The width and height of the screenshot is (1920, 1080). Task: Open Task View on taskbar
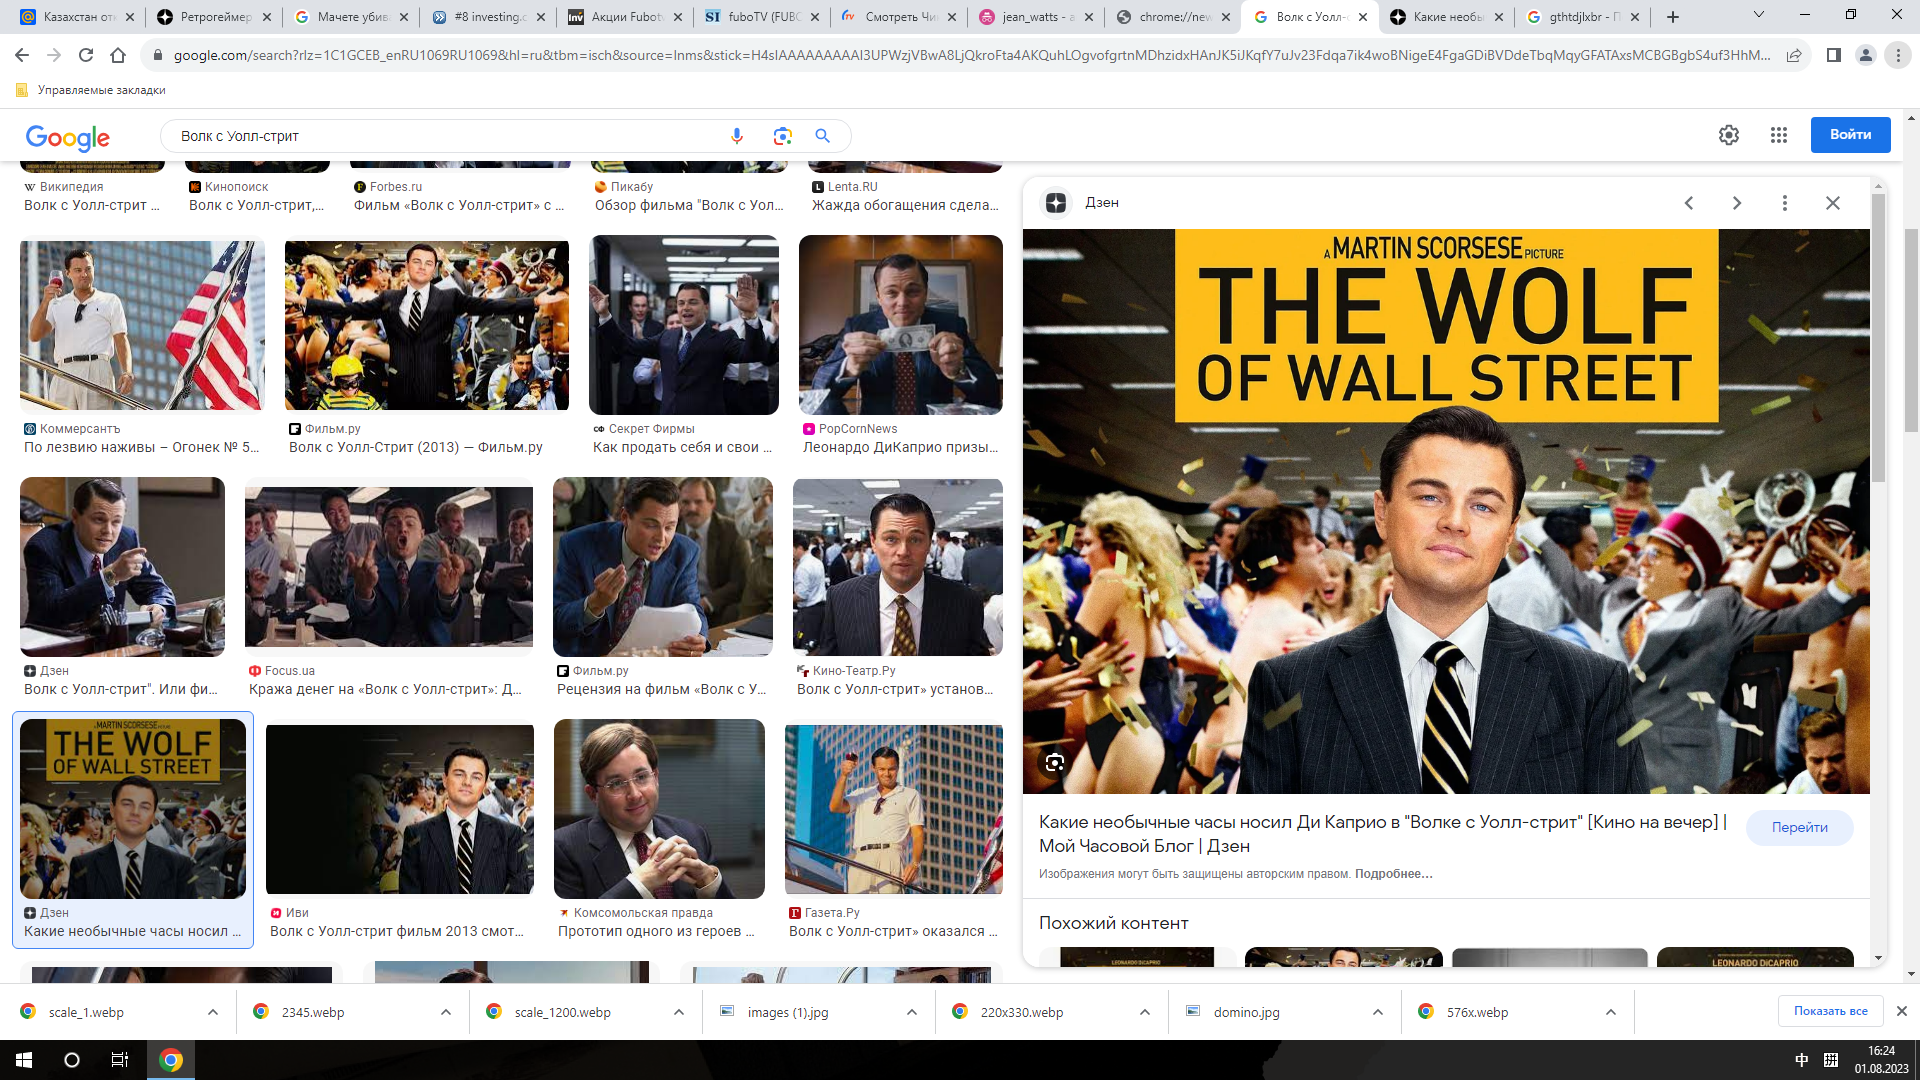point(120,1060)
